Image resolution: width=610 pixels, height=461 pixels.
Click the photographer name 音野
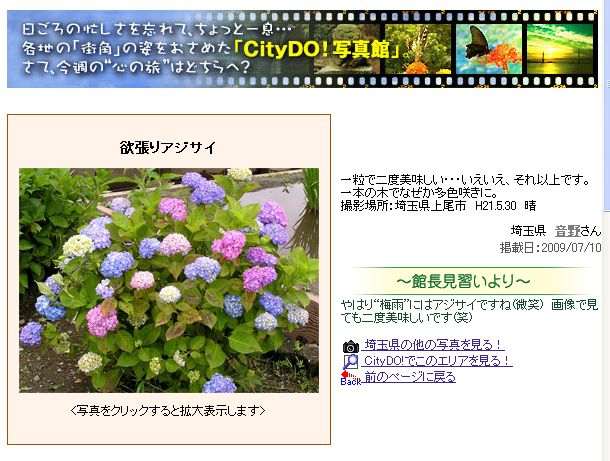coord(575,231)
